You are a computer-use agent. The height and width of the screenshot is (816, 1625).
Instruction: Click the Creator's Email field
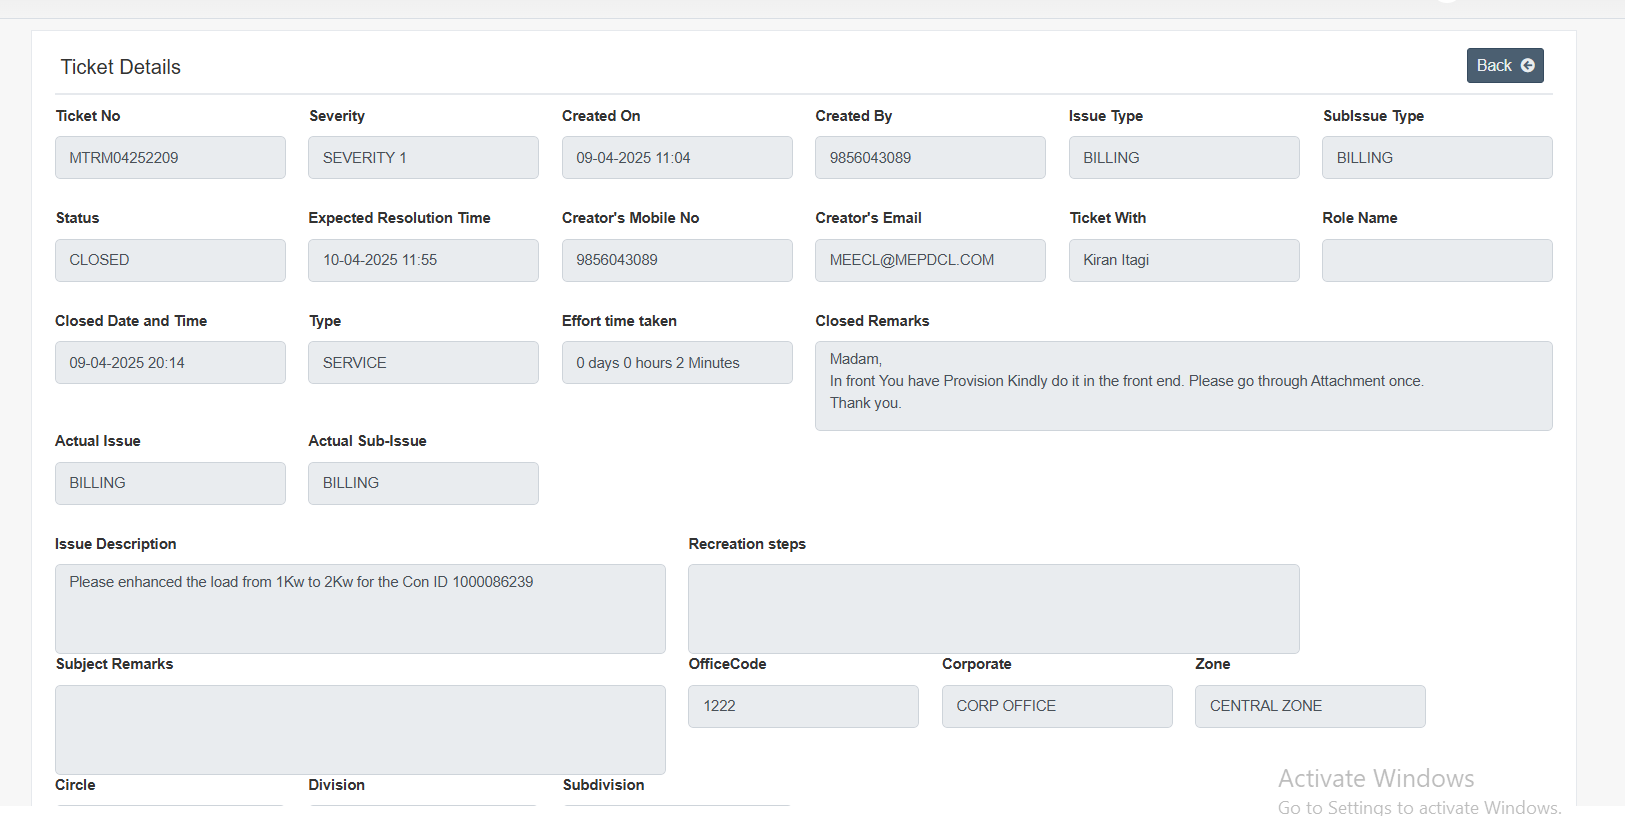tap(930, 260)
